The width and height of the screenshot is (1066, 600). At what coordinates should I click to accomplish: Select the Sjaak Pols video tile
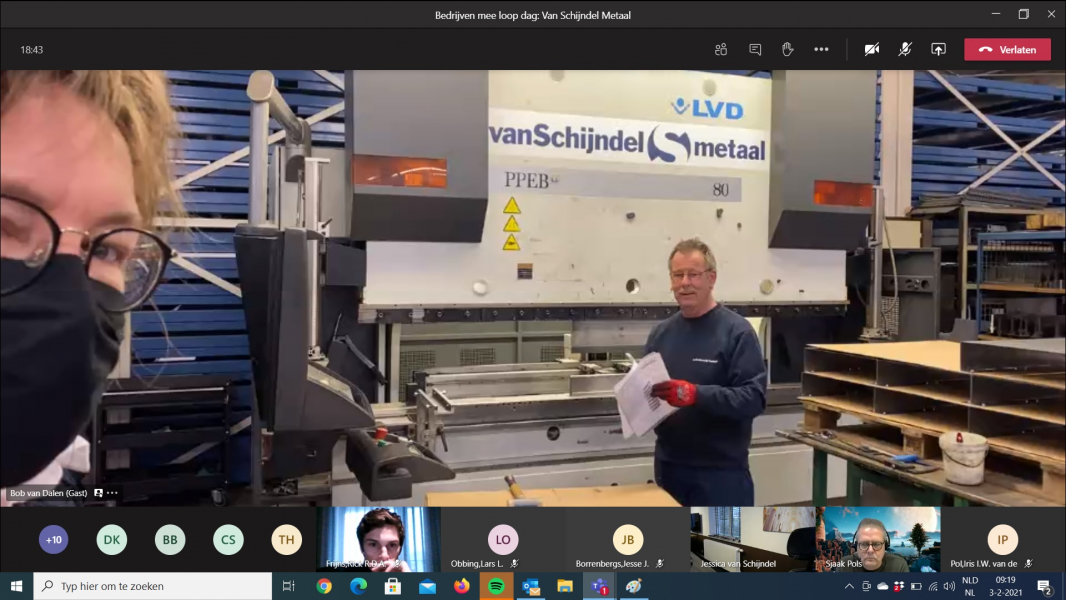pos(878,540)
